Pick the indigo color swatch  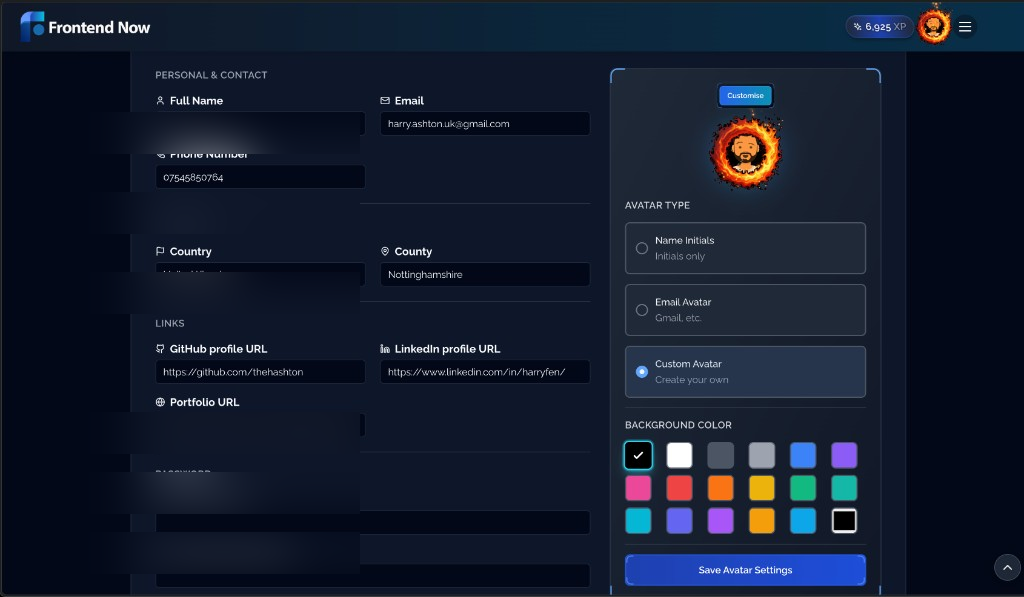pos(679,521)
